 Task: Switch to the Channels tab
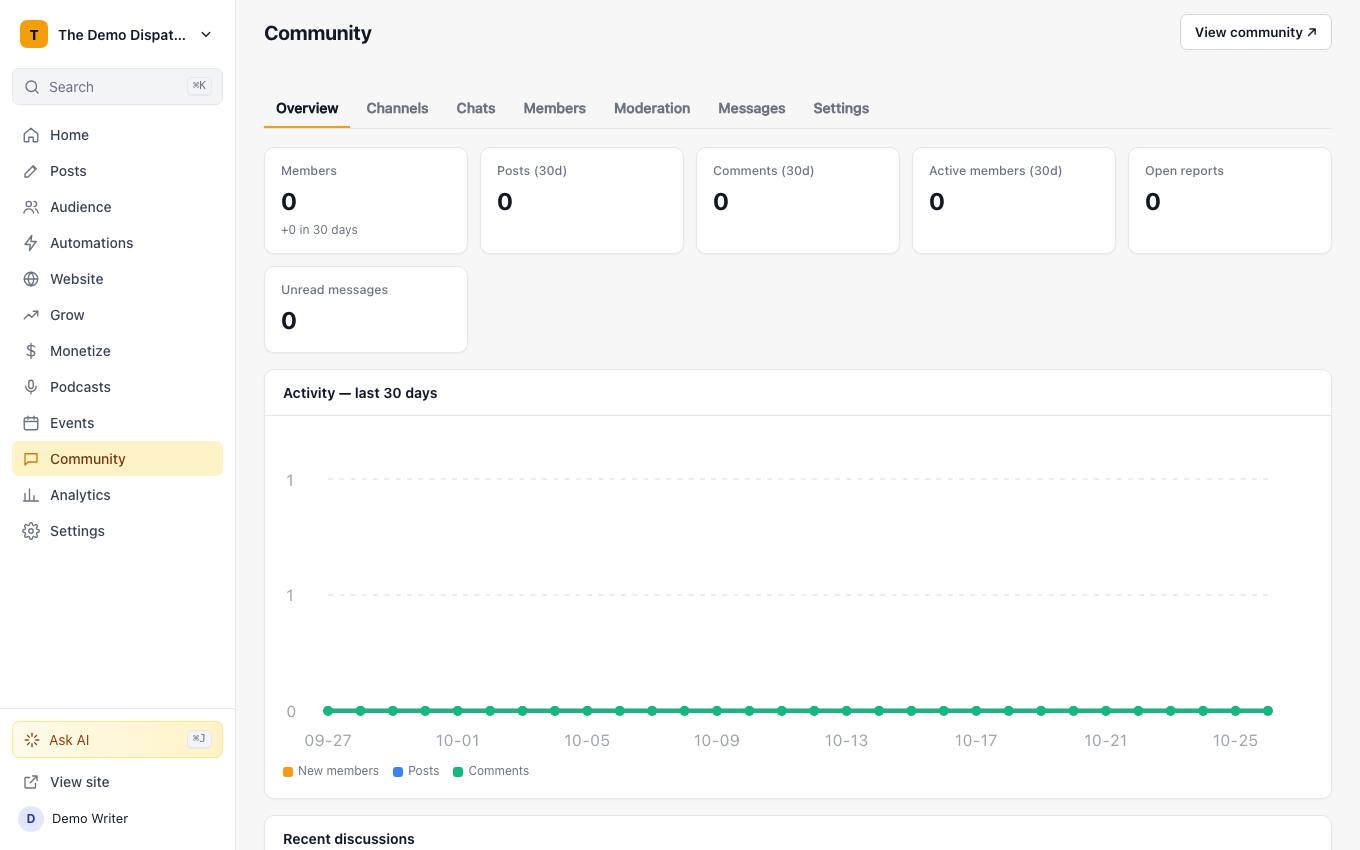[397, 108]
